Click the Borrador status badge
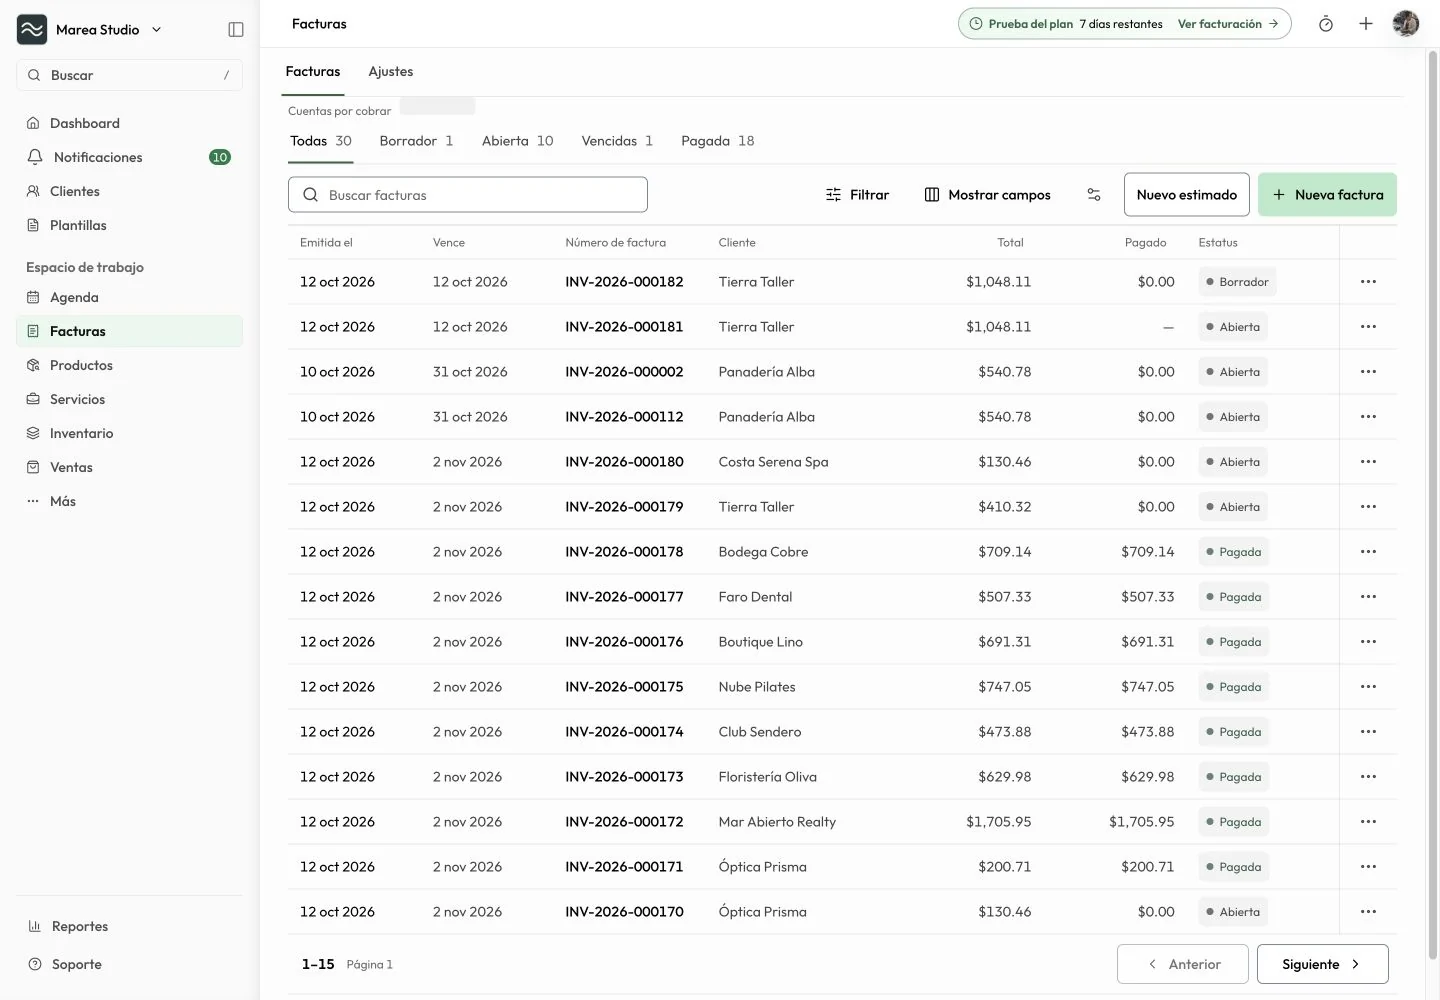The height and width of the screenshot is (1000, 1440). pyautogui.click(x=1237, y=282)
